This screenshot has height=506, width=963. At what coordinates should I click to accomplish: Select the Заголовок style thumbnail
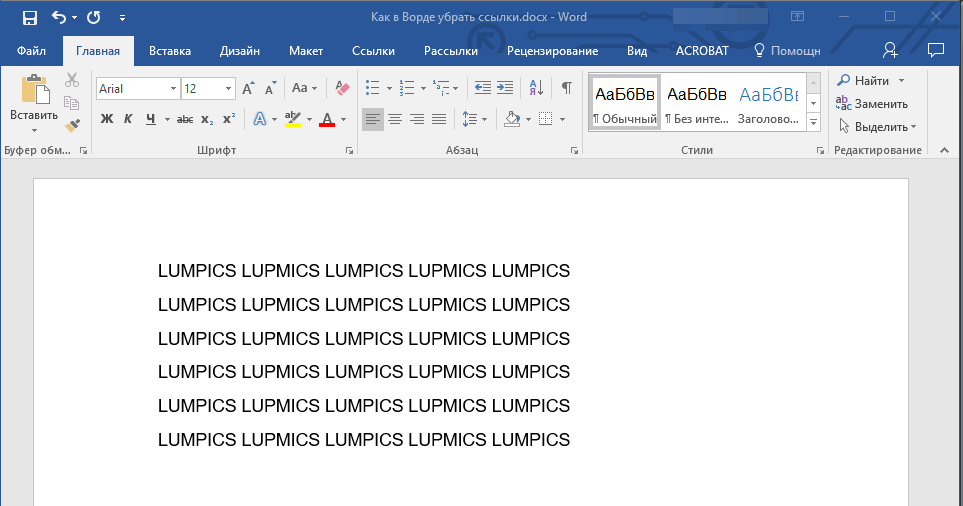point(768,102)
